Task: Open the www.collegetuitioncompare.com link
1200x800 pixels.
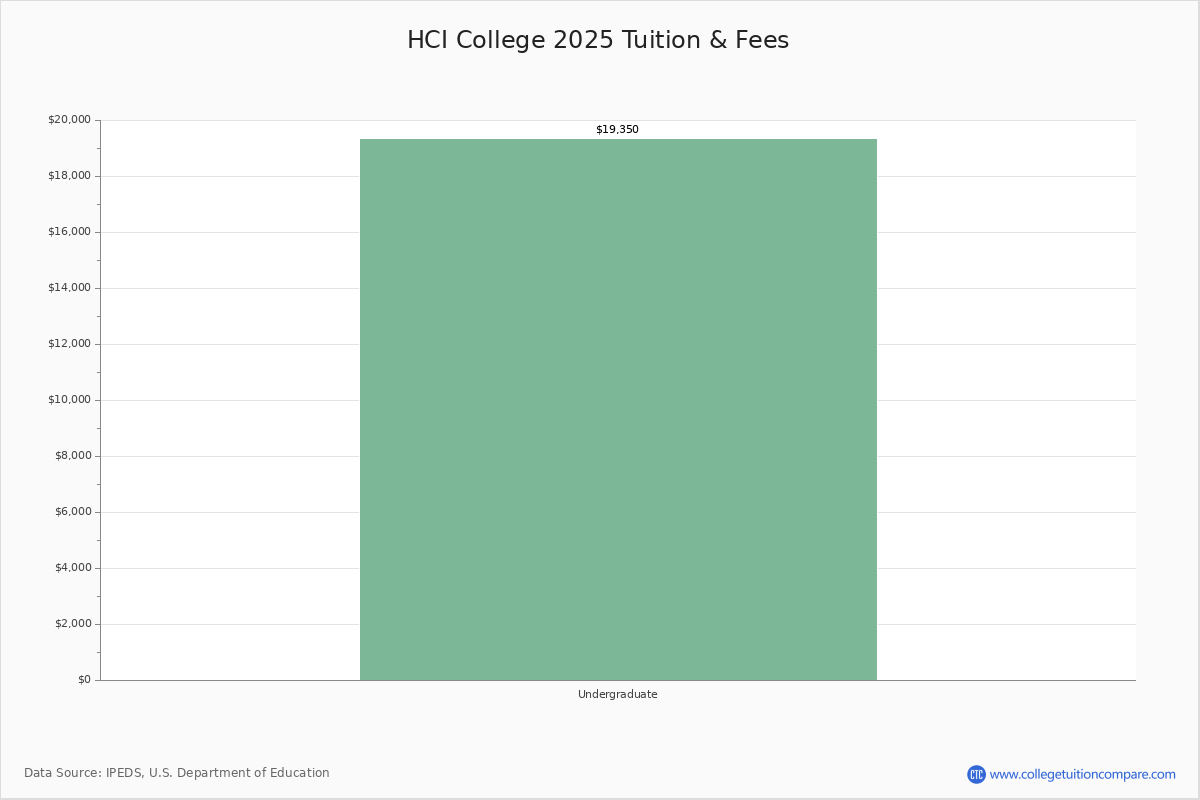Action: (x=1082, y=774)
